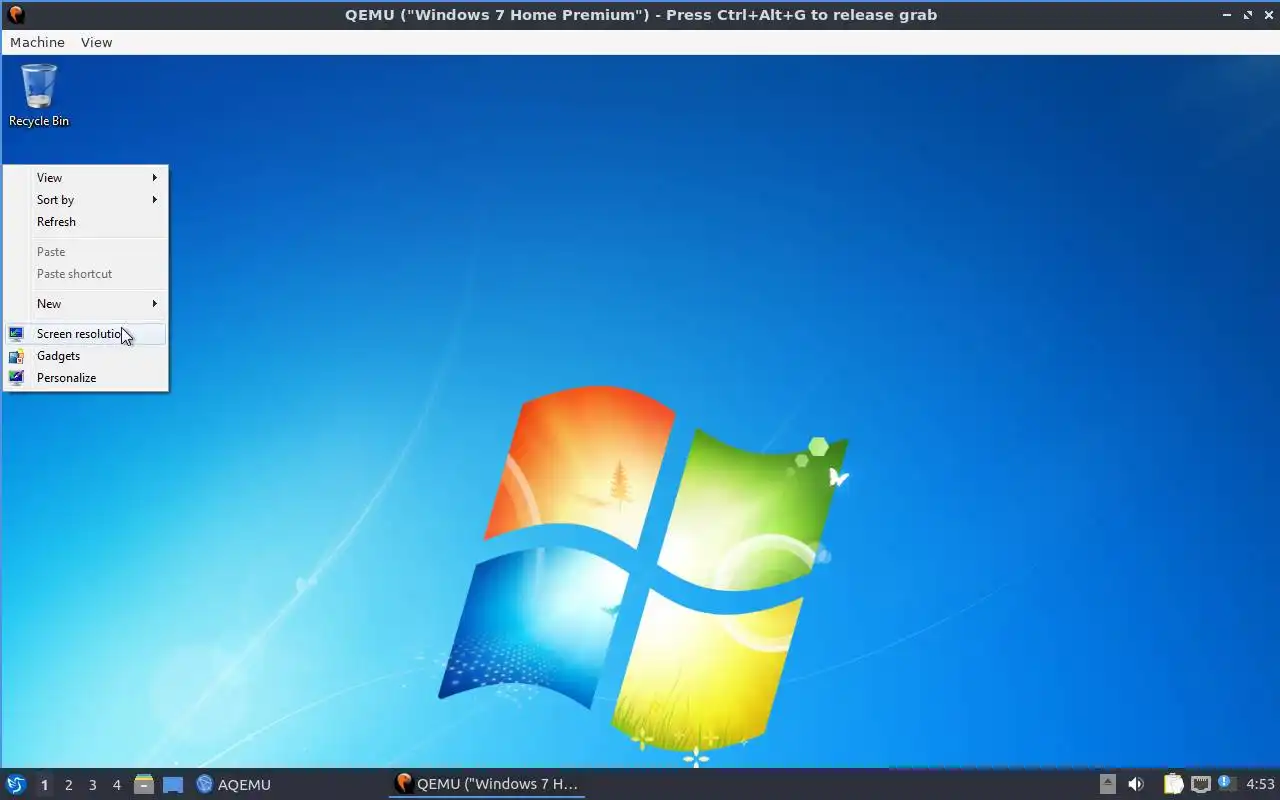Image resolution: width=1280 pixels, height=800 pixels.
Task: Select Screen resolution menu entry
Action: click(85, 334)
